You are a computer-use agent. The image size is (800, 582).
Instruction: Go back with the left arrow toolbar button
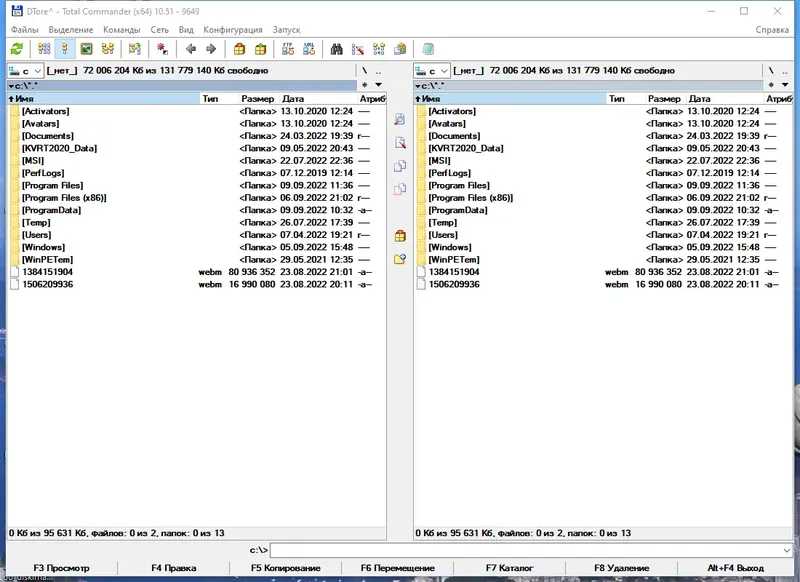(189, 46)
